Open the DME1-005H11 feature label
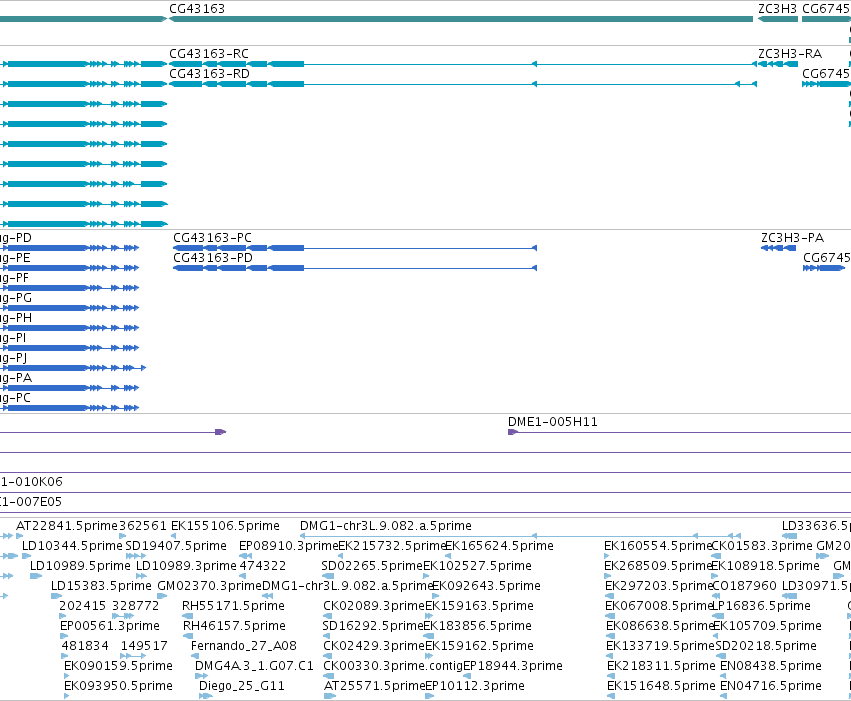Image resolution: width=851 pixels, height=701 pixels. coord(552,422)
